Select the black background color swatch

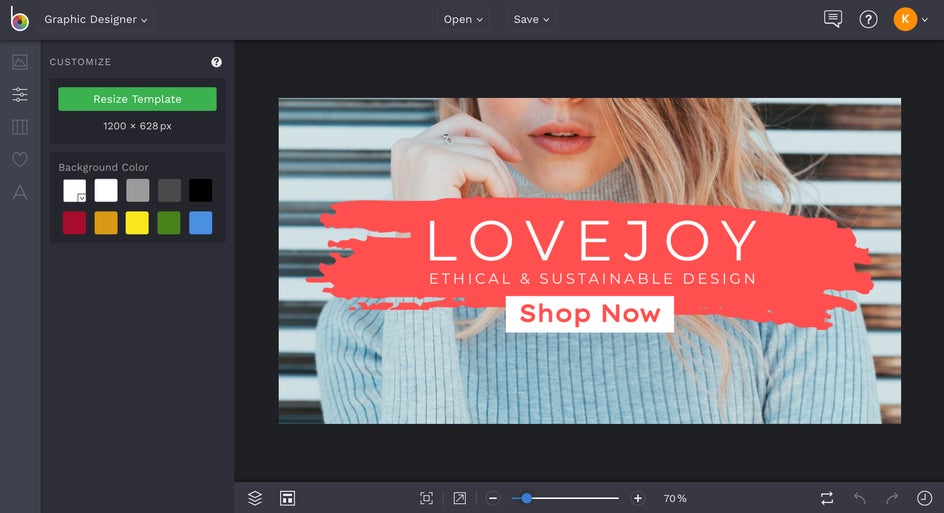(x=200, y=190)
